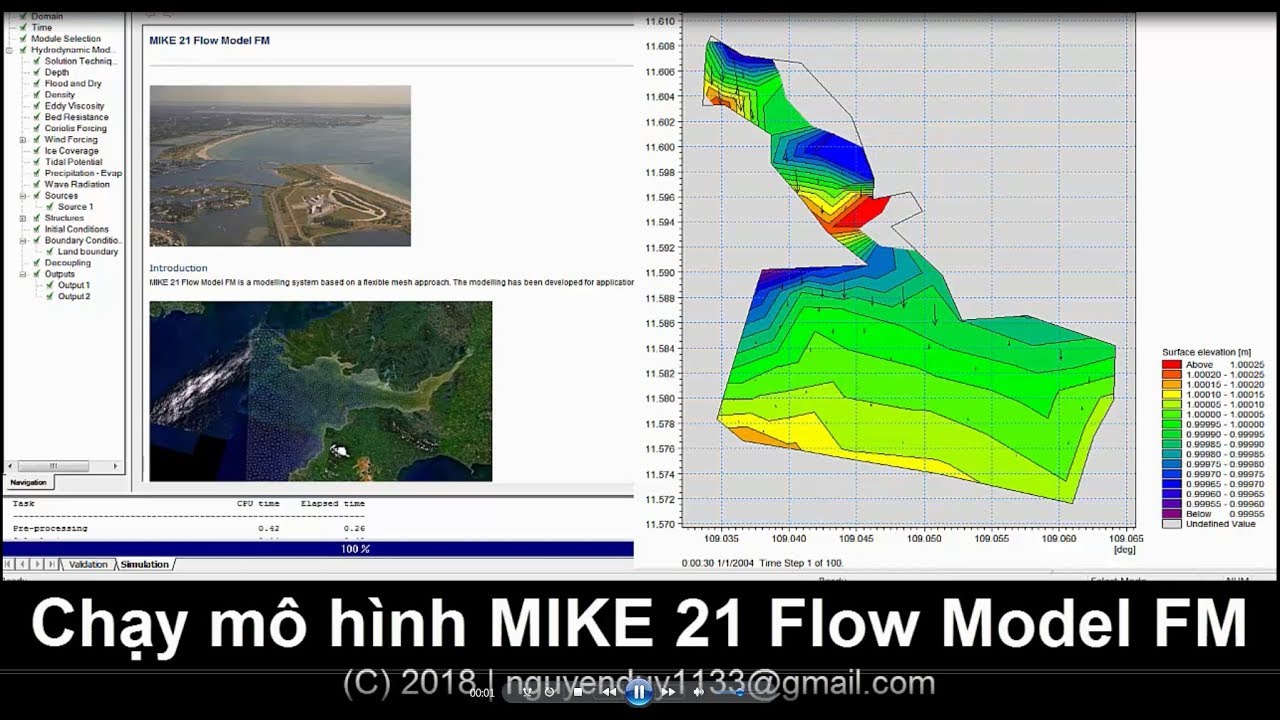
Task: Select Source 1 under Sources
Action: [75, 207]
